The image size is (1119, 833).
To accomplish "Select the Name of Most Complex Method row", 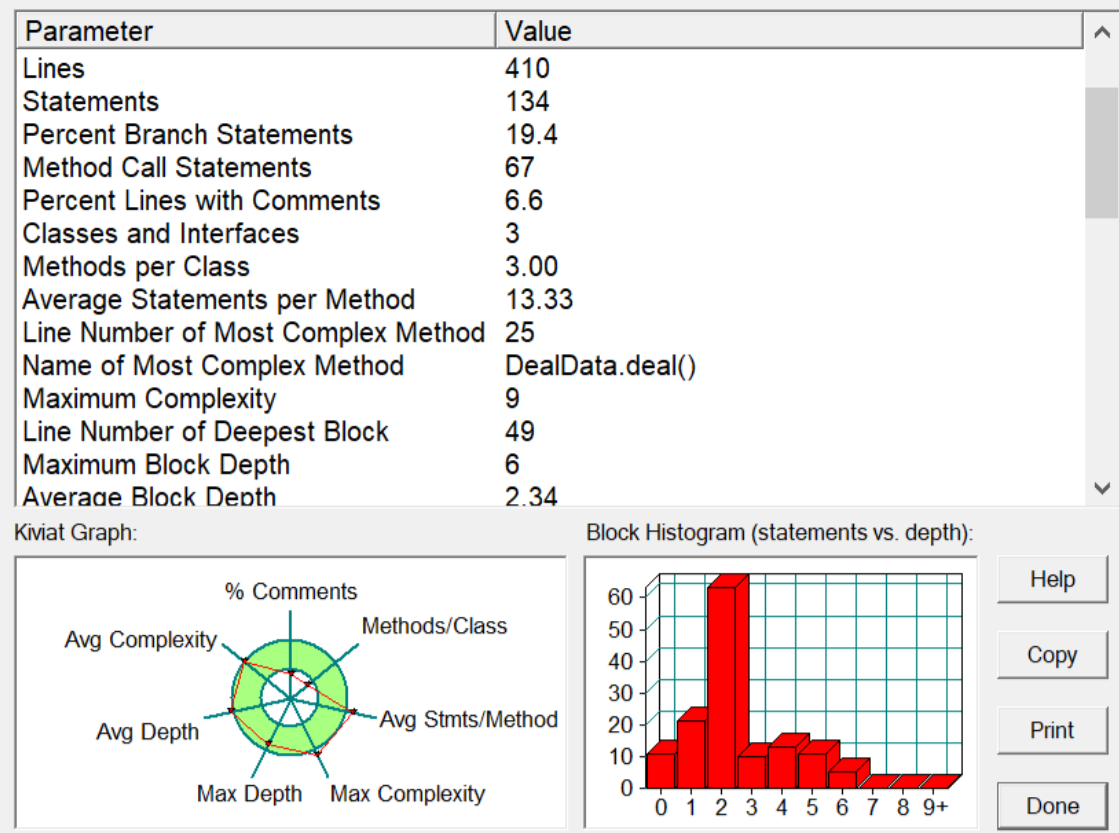I will [x=550, y=365].
